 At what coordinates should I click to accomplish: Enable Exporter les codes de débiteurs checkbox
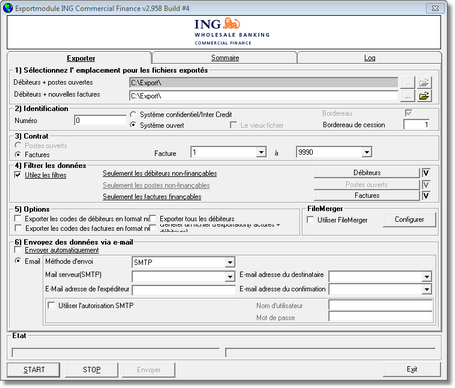tap(18, 219)
